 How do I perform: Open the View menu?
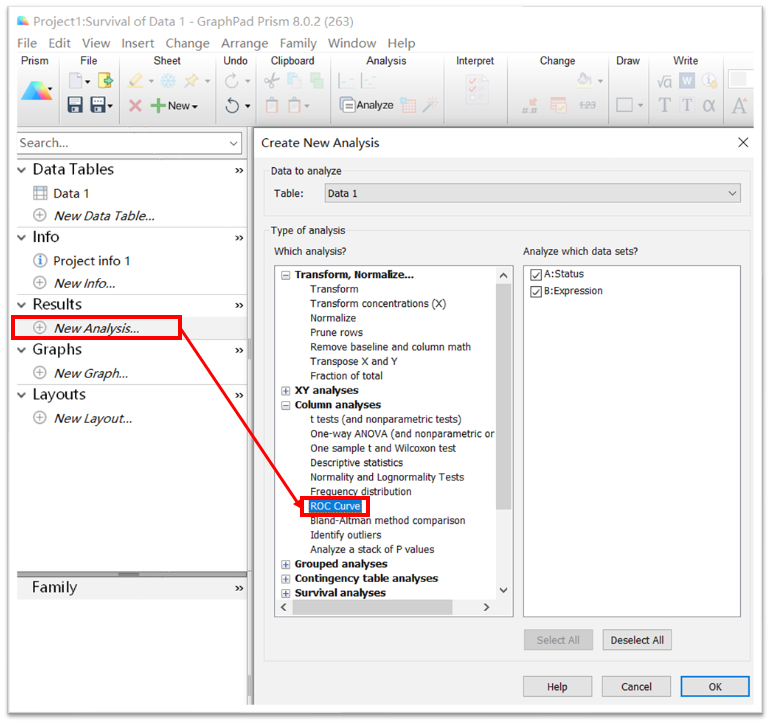96,43
